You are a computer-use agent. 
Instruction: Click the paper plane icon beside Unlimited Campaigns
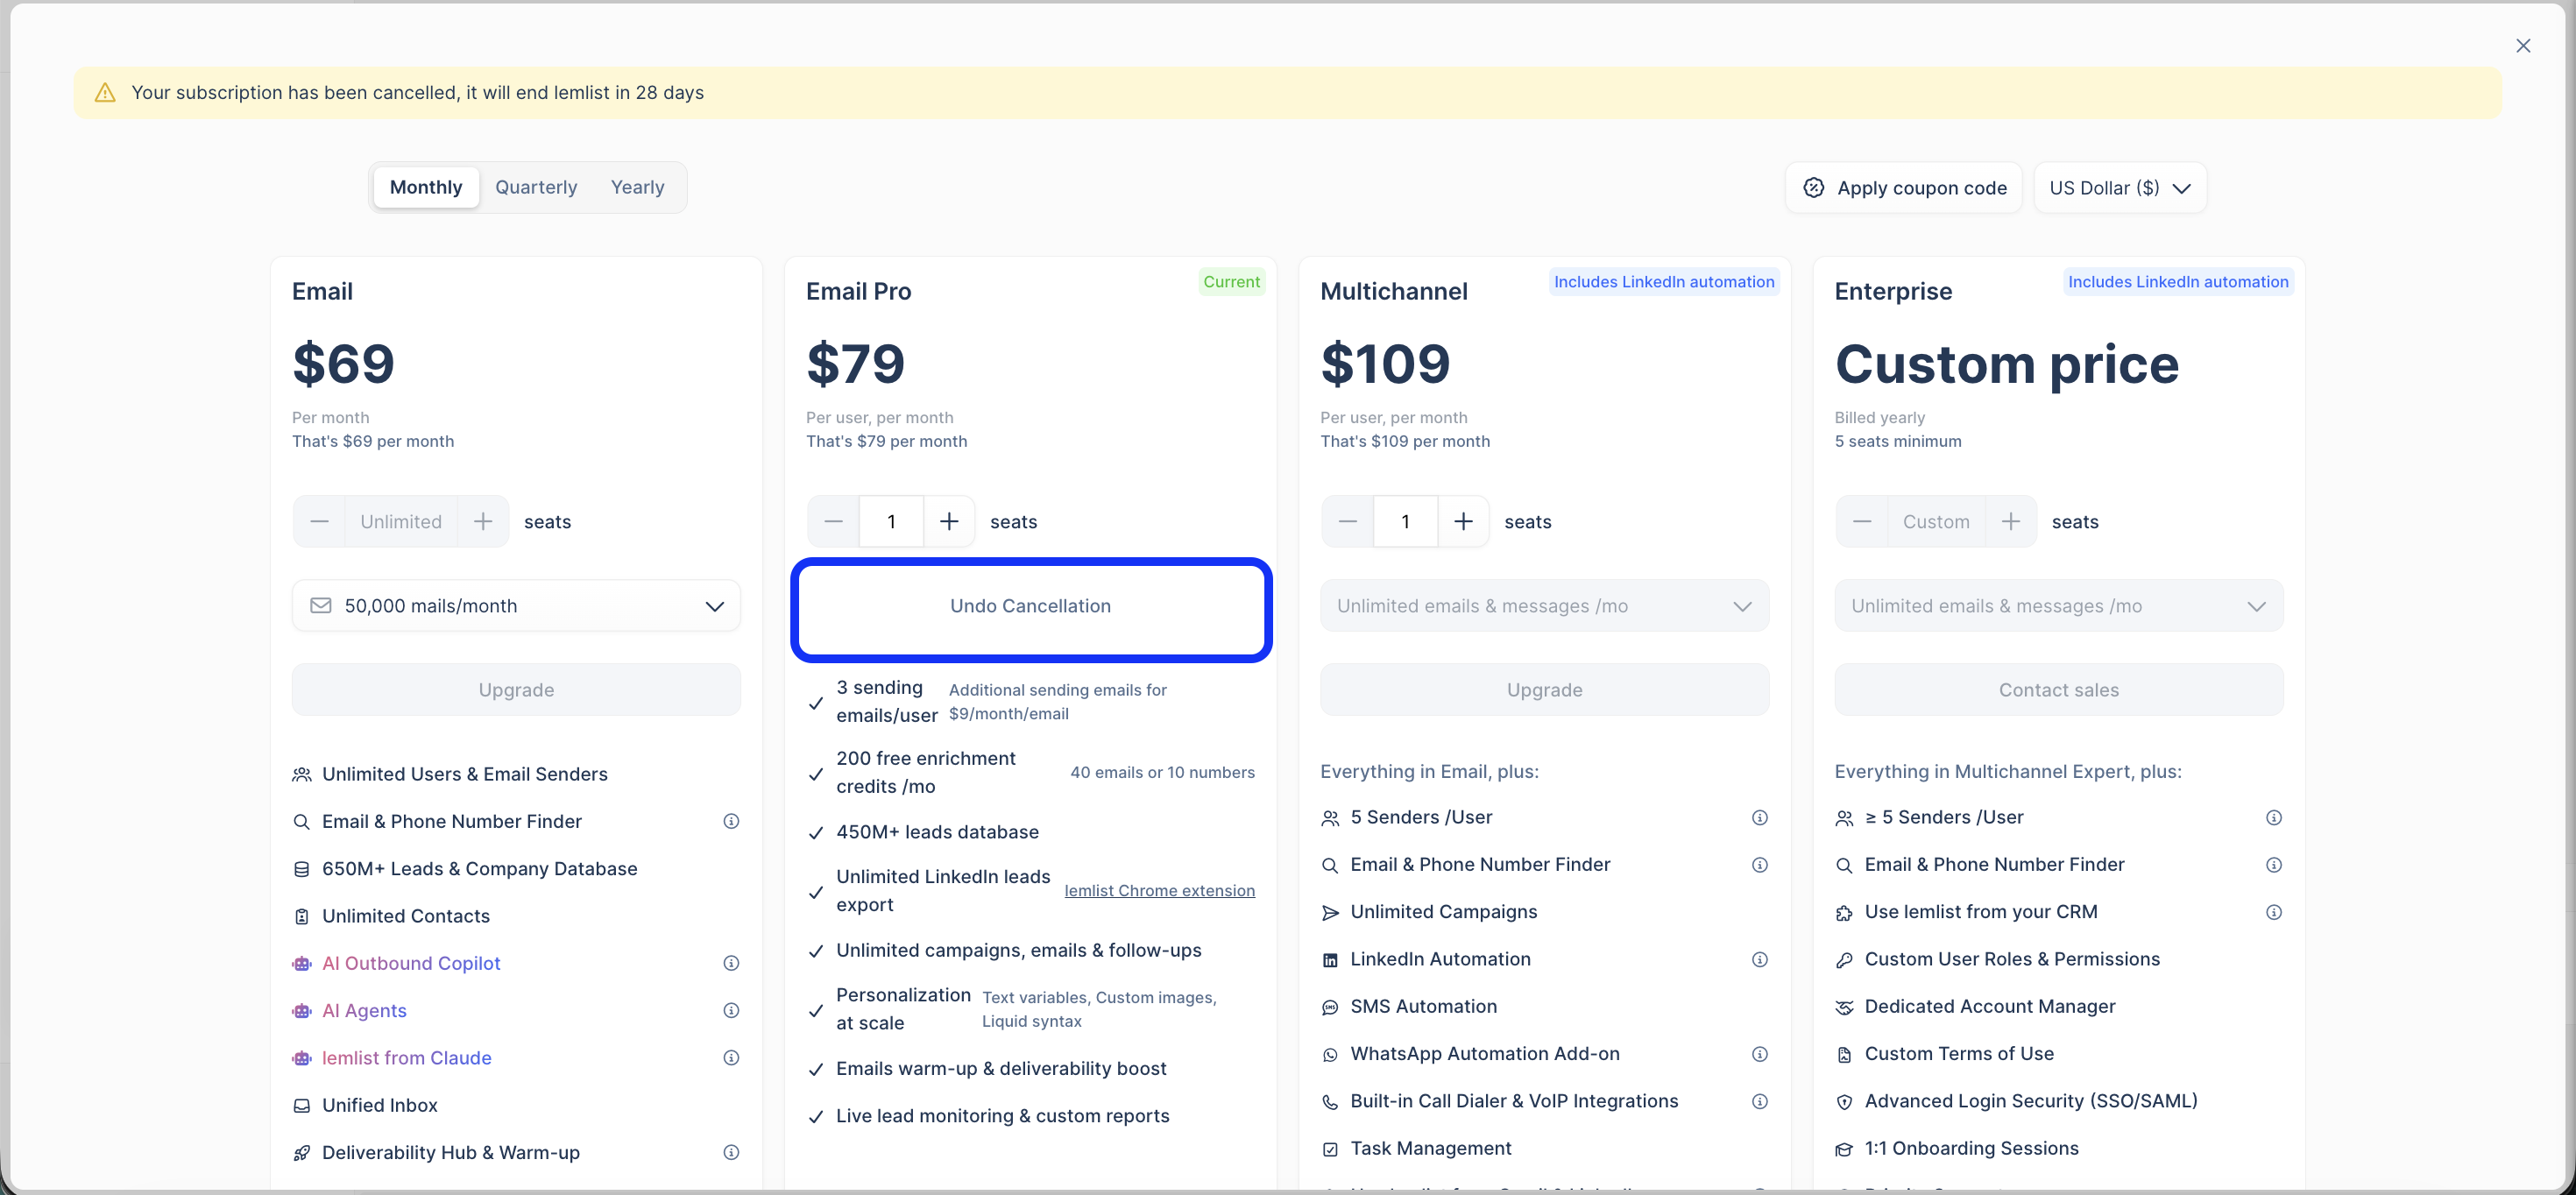(x=1329, y=913)
